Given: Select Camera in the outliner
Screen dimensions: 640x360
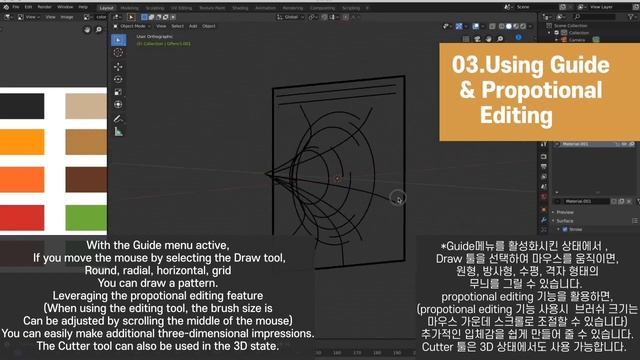Looking at the screenshot, I should tap(577, 40).
